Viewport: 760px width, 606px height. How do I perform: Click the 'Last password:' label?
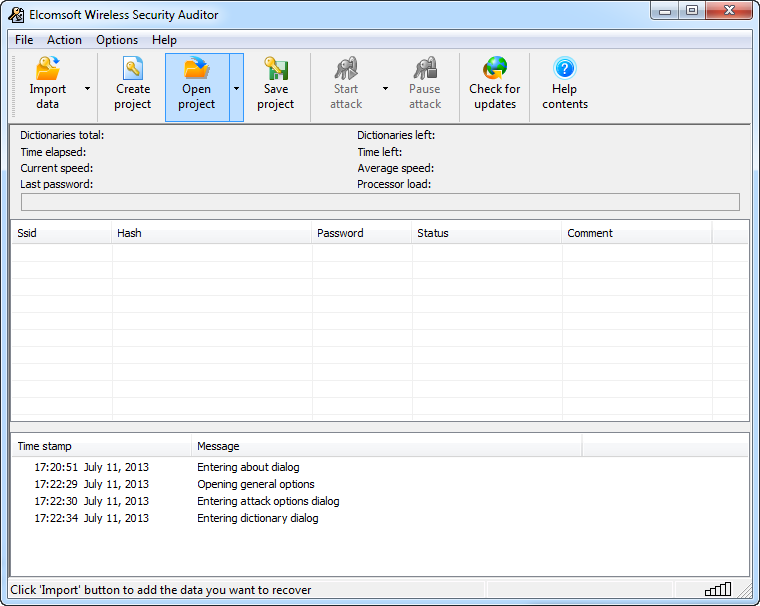[57, 184]
